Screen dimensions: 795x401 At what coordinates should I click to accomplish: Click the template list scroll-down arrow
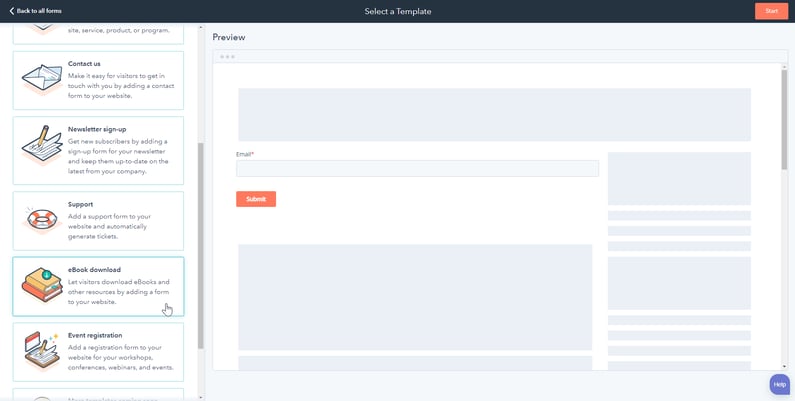click(201, 397)
